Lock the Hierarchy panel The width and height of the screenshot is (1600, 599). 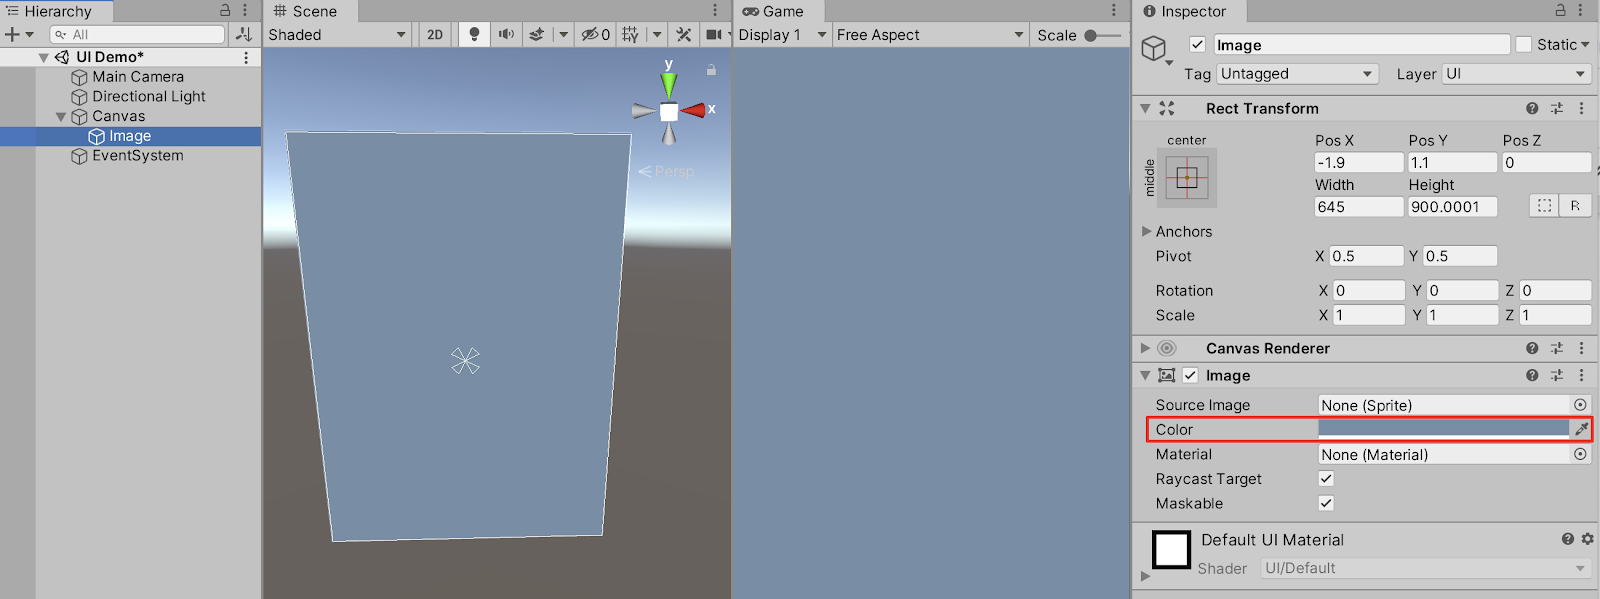(x=225, y=10)
